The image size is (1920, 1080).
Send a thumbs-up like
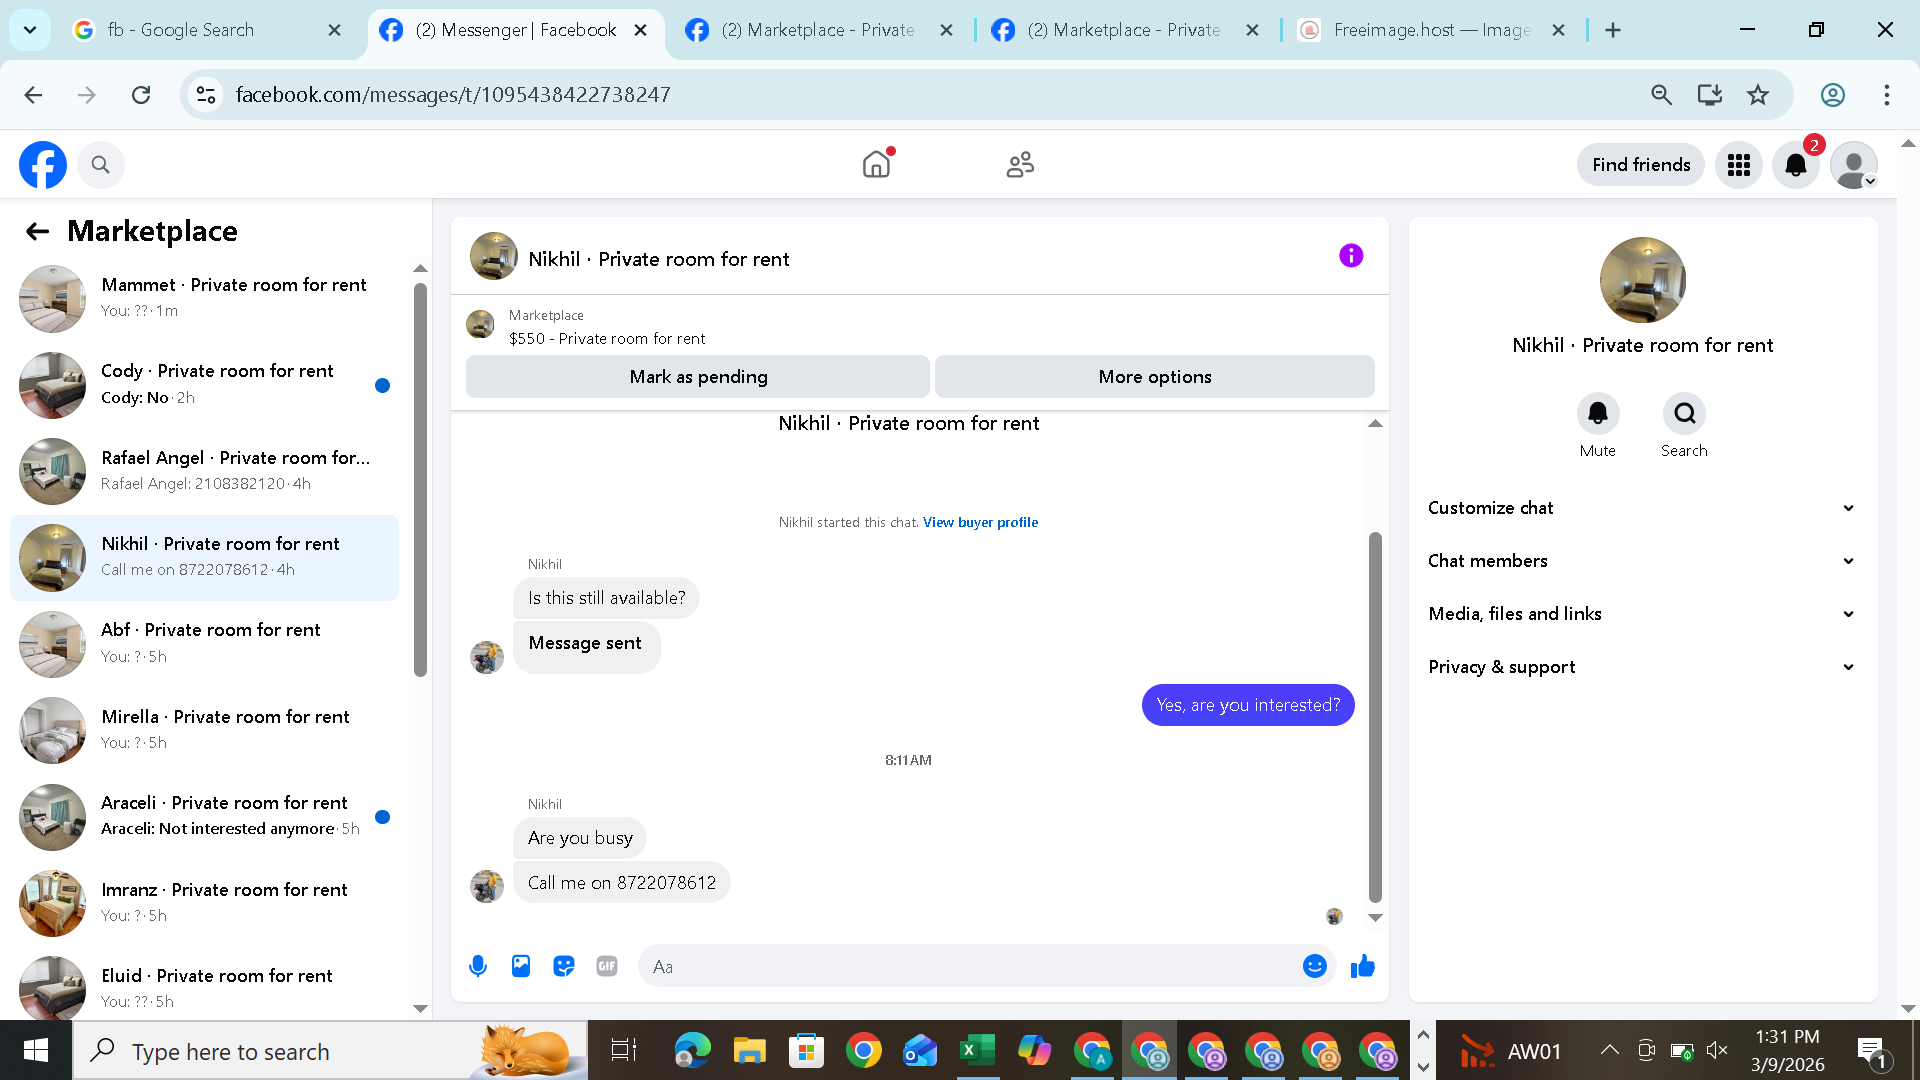click(x=1362, y=966)
